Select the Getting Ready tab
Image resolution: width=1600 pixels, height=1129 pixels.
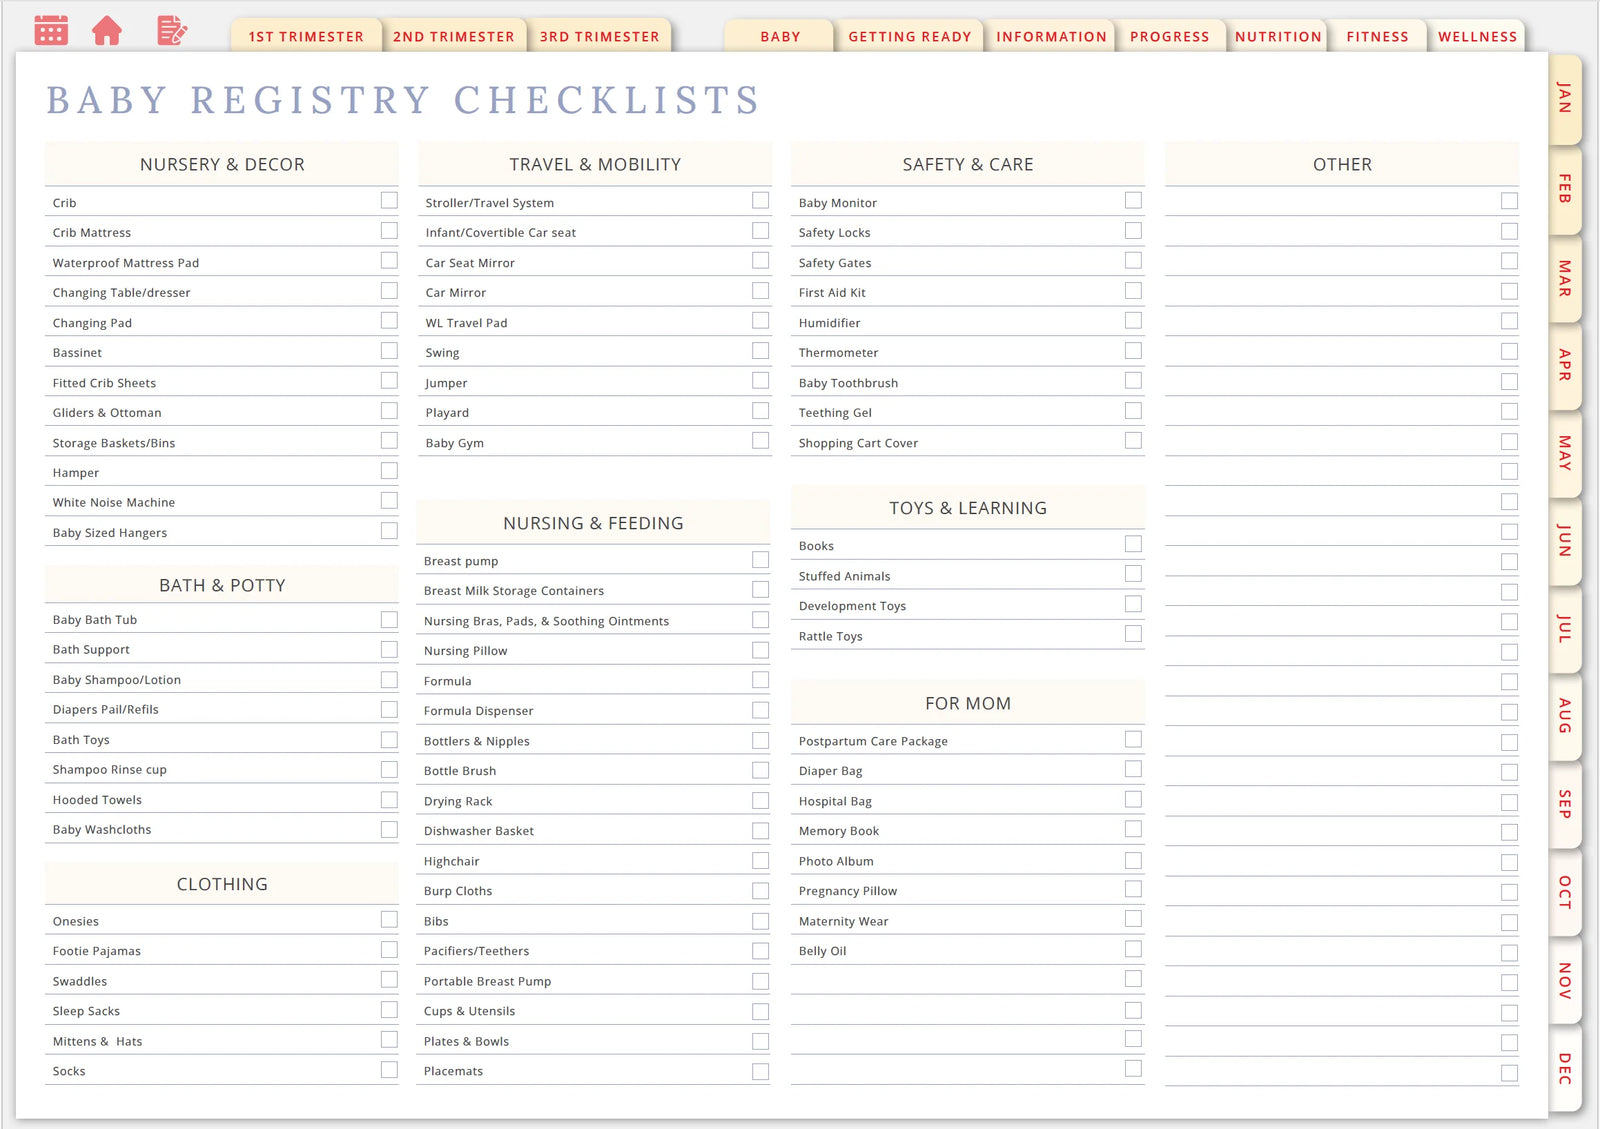pyautogui.click(x=909, y=37)
